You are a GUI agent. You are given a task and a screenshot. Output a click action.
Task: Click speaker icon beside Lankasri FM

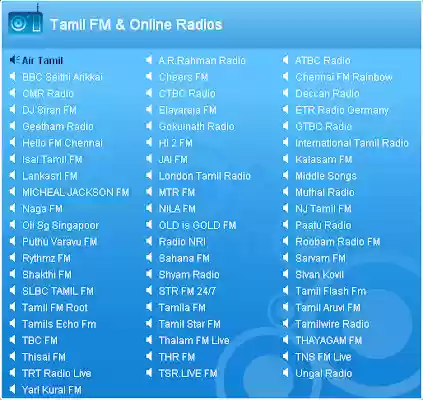click(13, 175)
